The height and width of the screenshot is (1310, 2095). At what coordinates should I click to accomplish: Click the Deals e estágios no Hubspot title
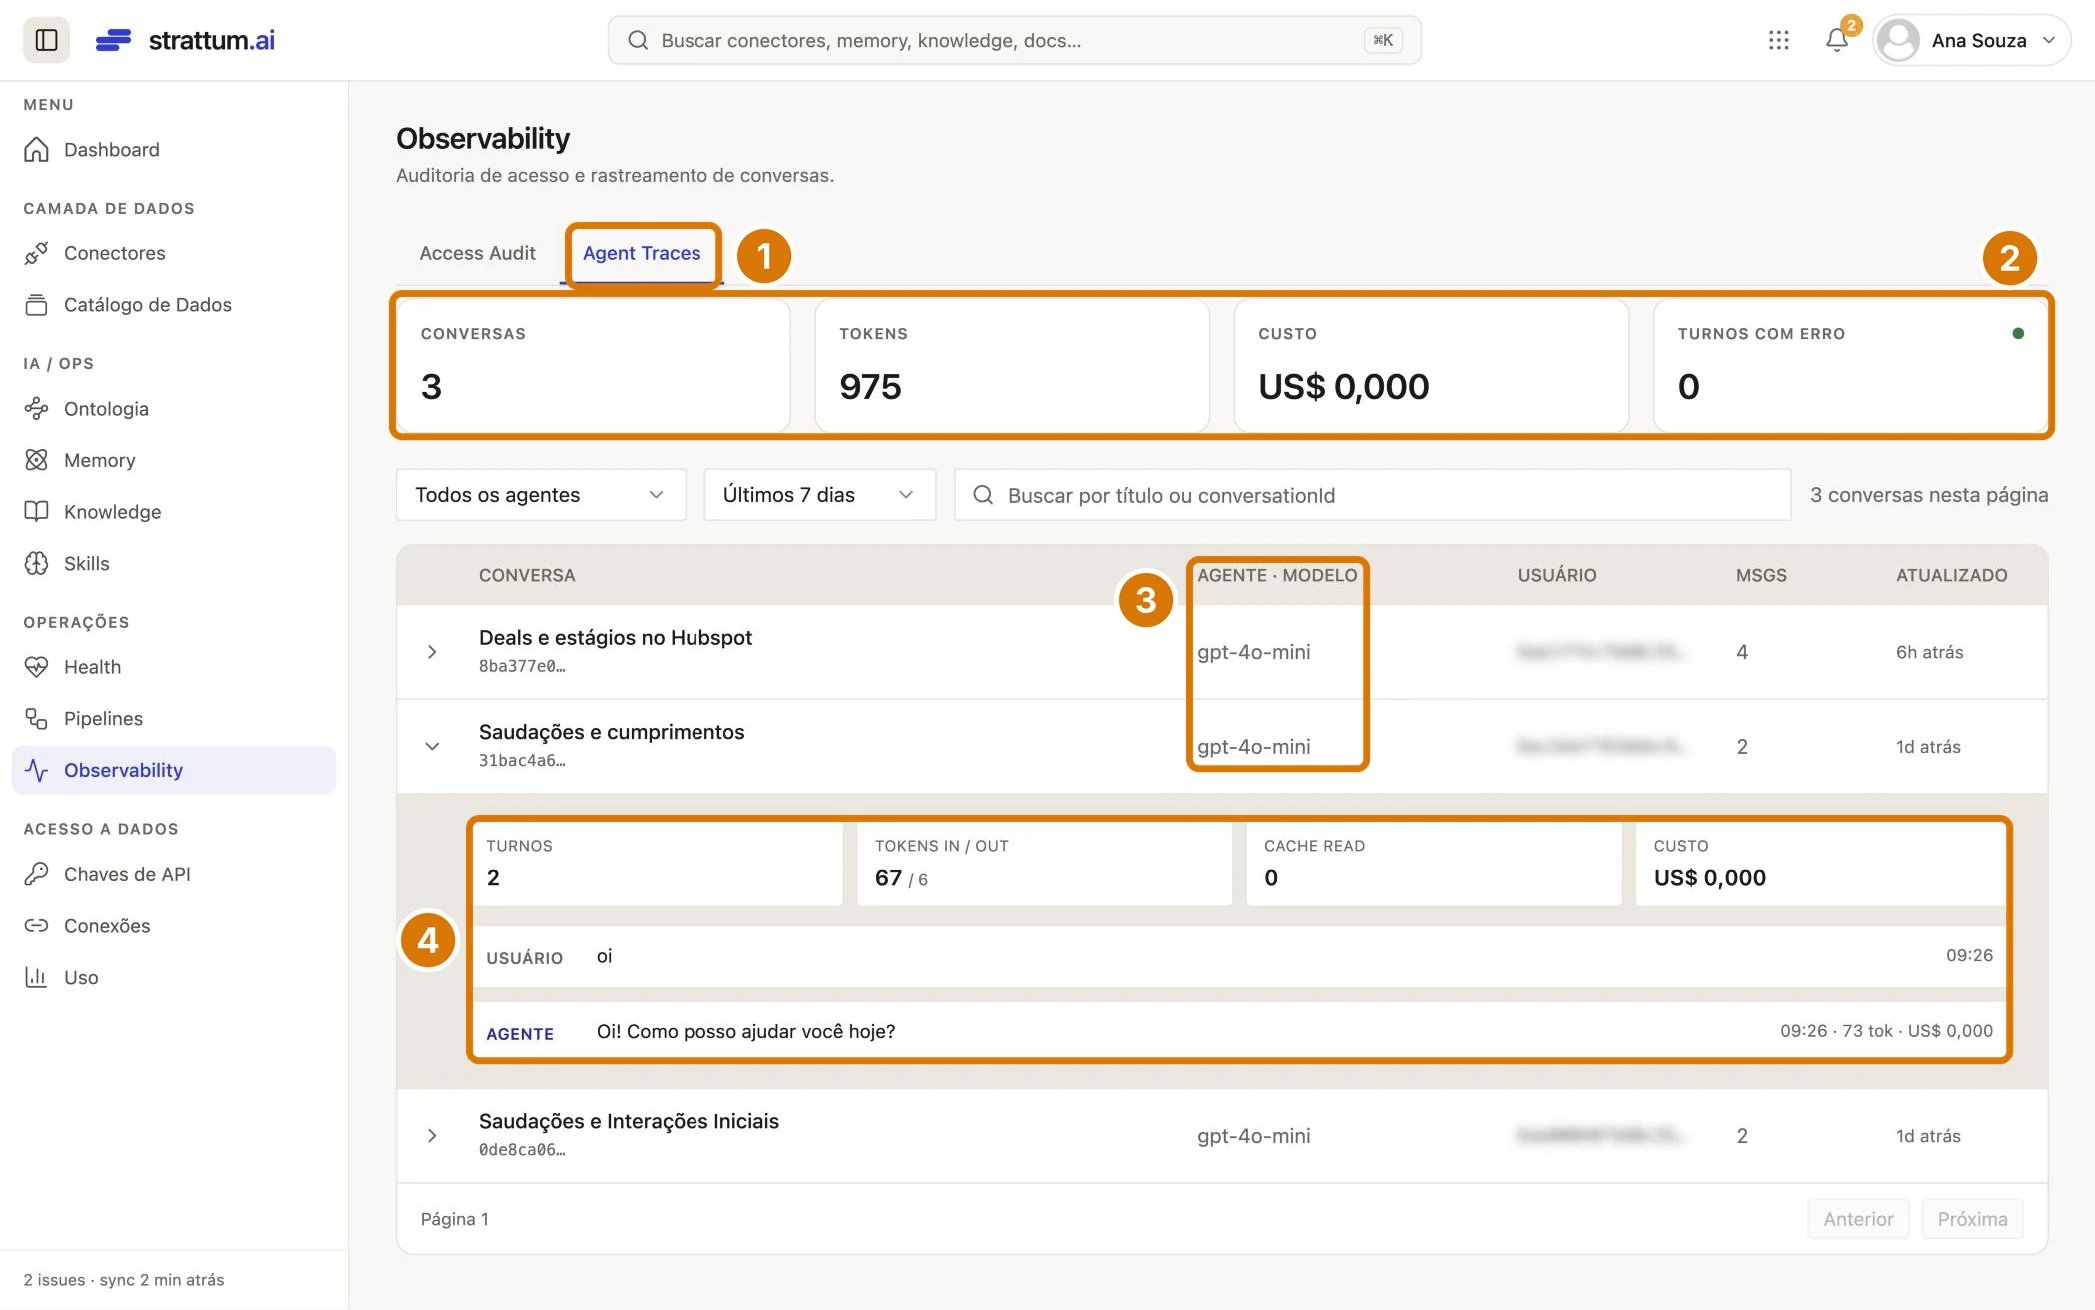[615, 638]
